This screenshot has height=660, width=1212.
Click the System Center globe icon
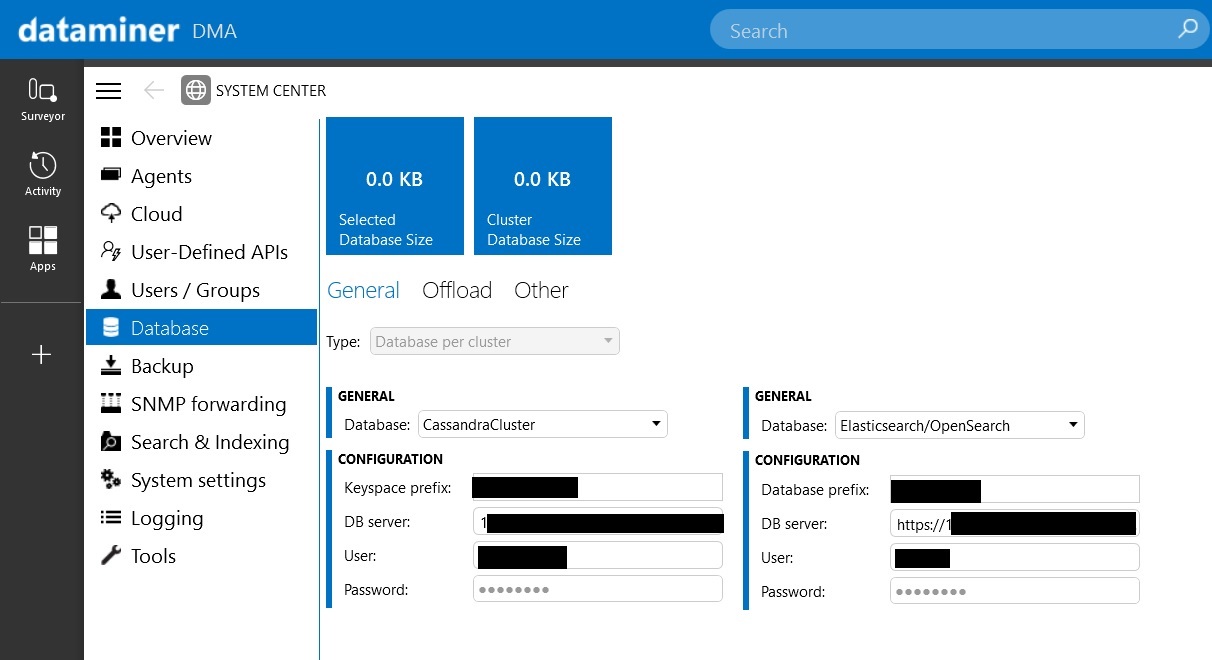[196, 90]
